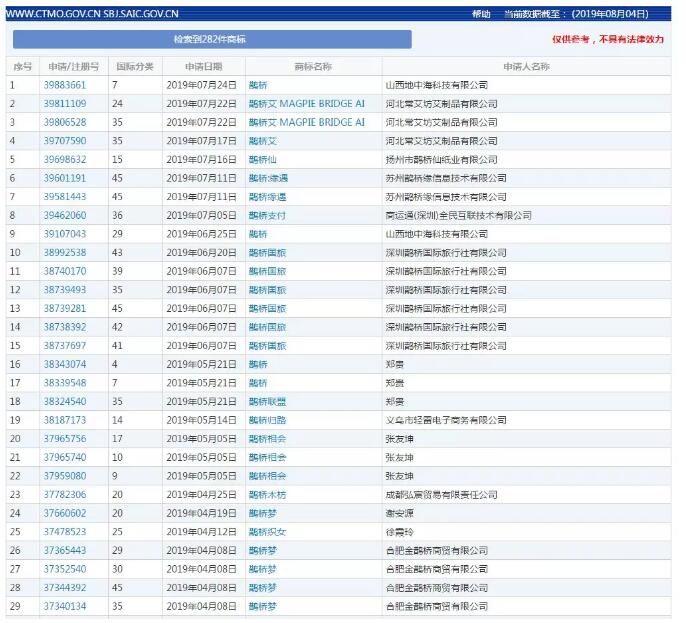Screen dimensions: 686x623
Task: Select date cell 2019年05月14日
Action: tap(201, 420)
